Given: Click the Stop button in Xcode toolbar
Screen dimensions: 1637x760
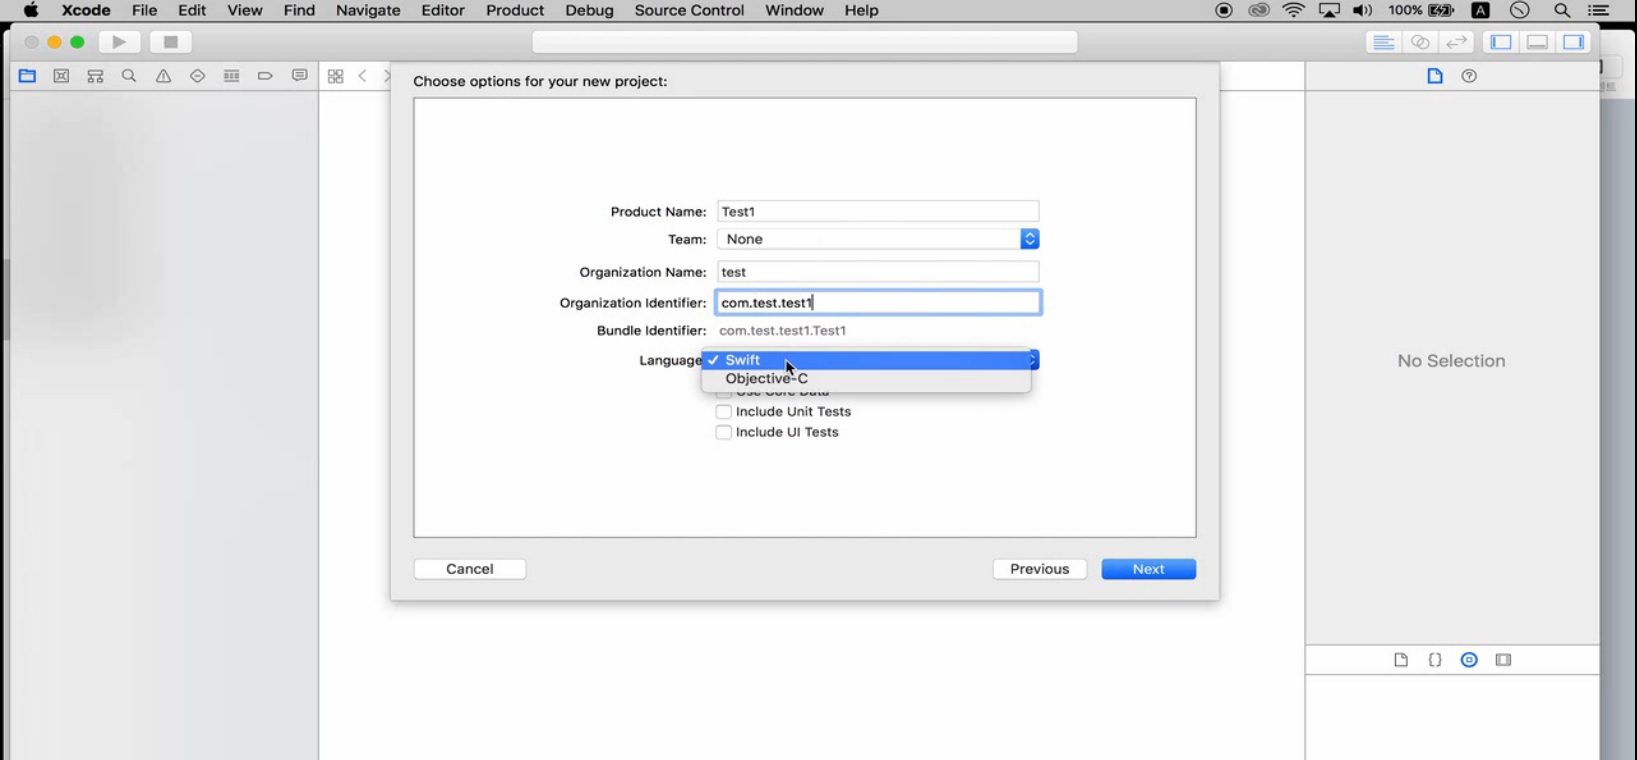Looking at the screenshot, I should point(171,42).
